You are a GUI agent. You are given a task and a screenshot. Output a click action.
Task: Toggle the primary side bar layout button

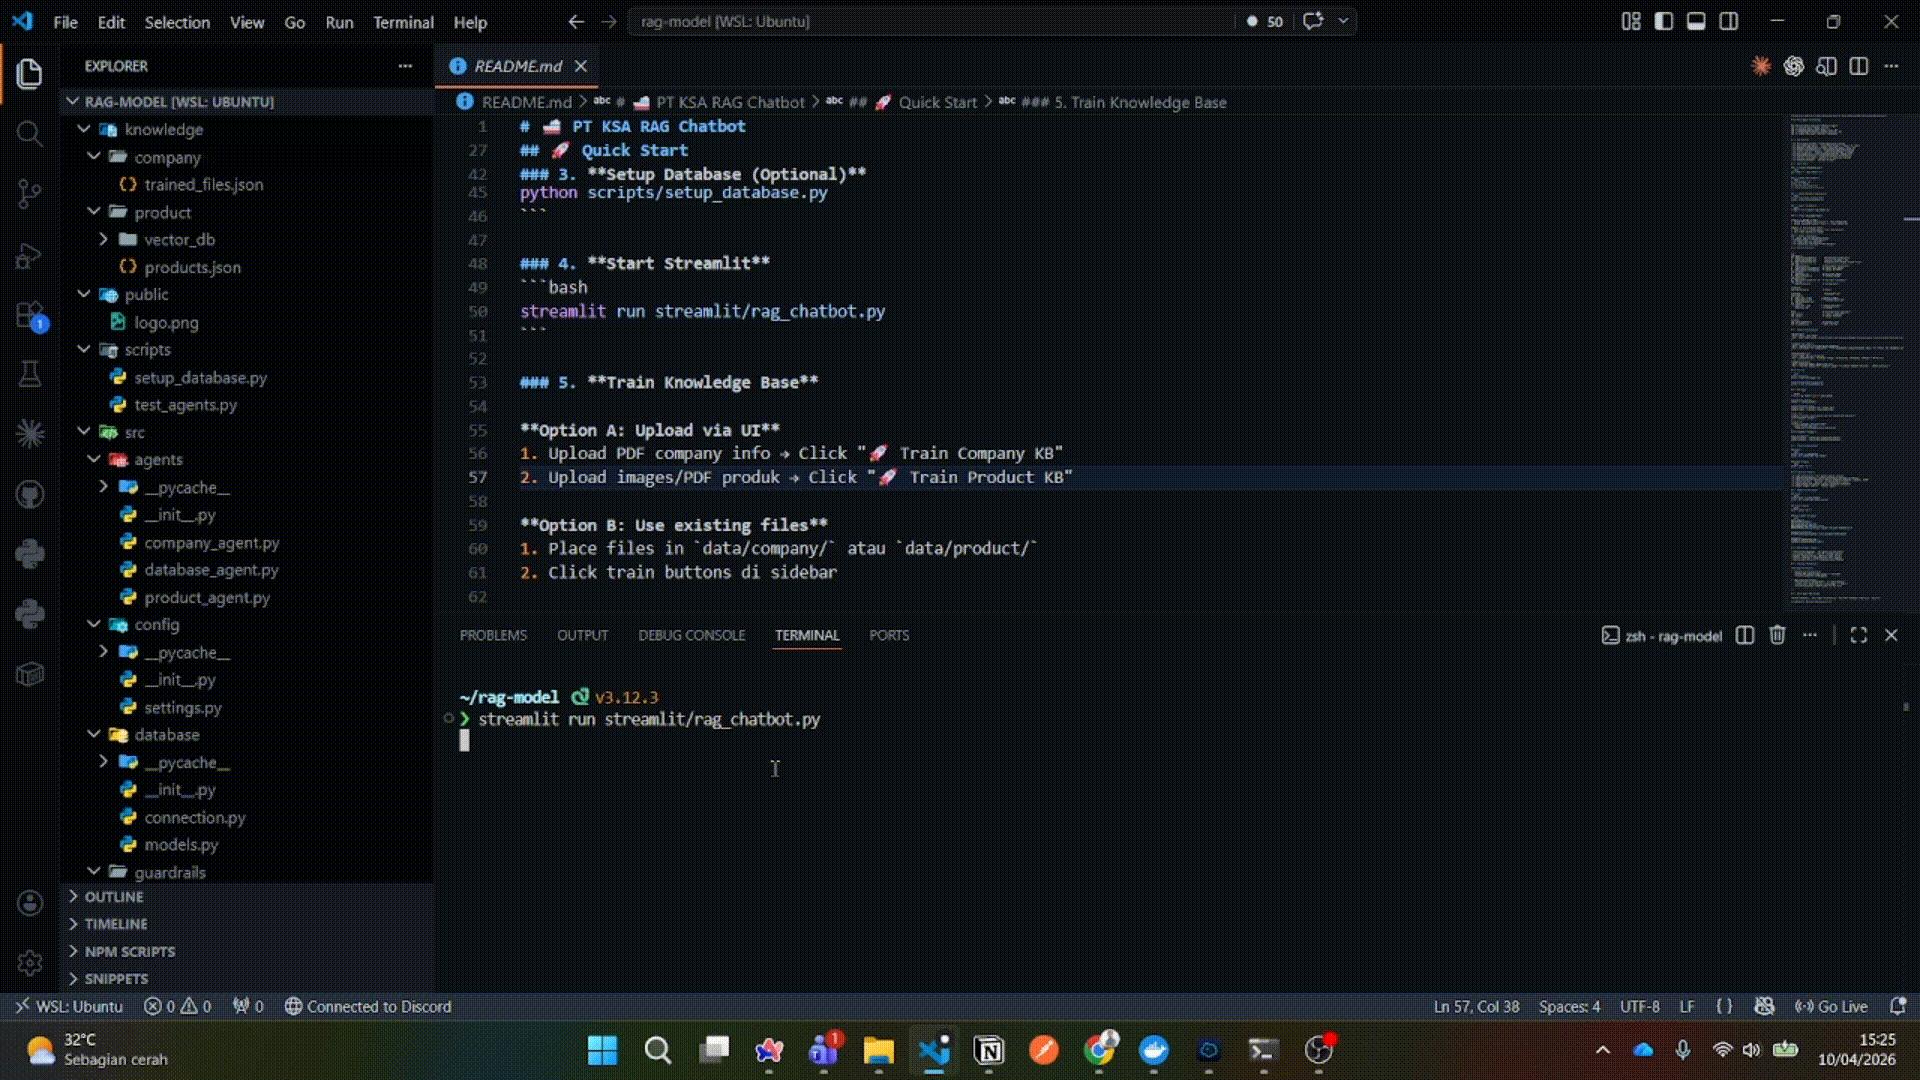(1664, 21)
